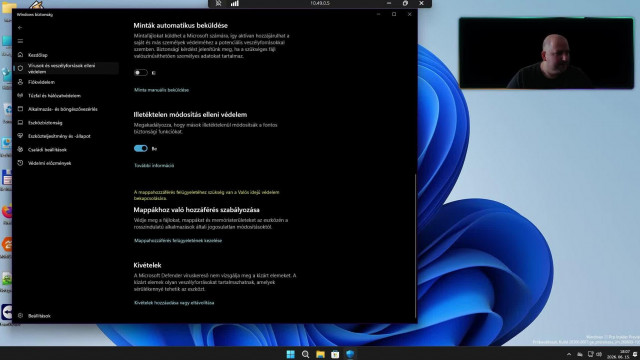This screenshot has height=360, width=640.
Task: Click the Kivételek heading
Action: (147, 265)
